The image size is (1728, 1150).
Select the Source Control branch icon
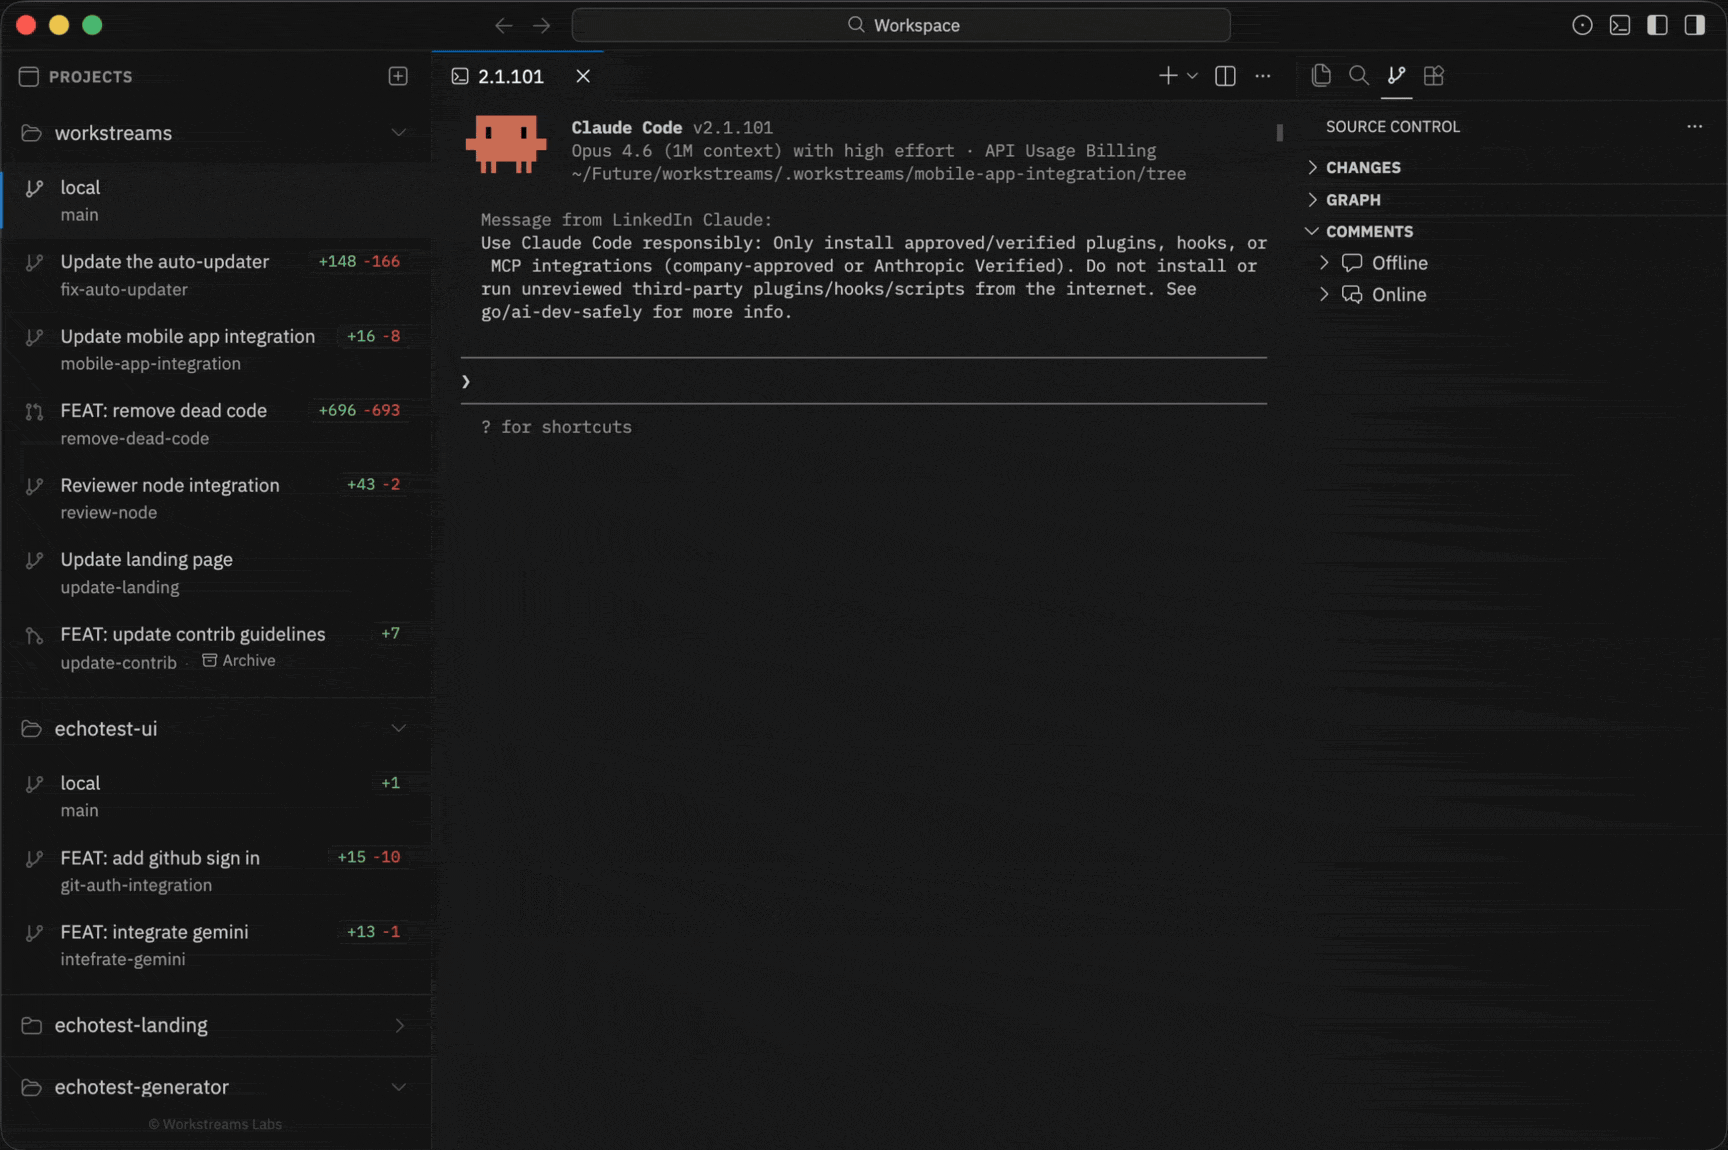[x=1396, y=75]
